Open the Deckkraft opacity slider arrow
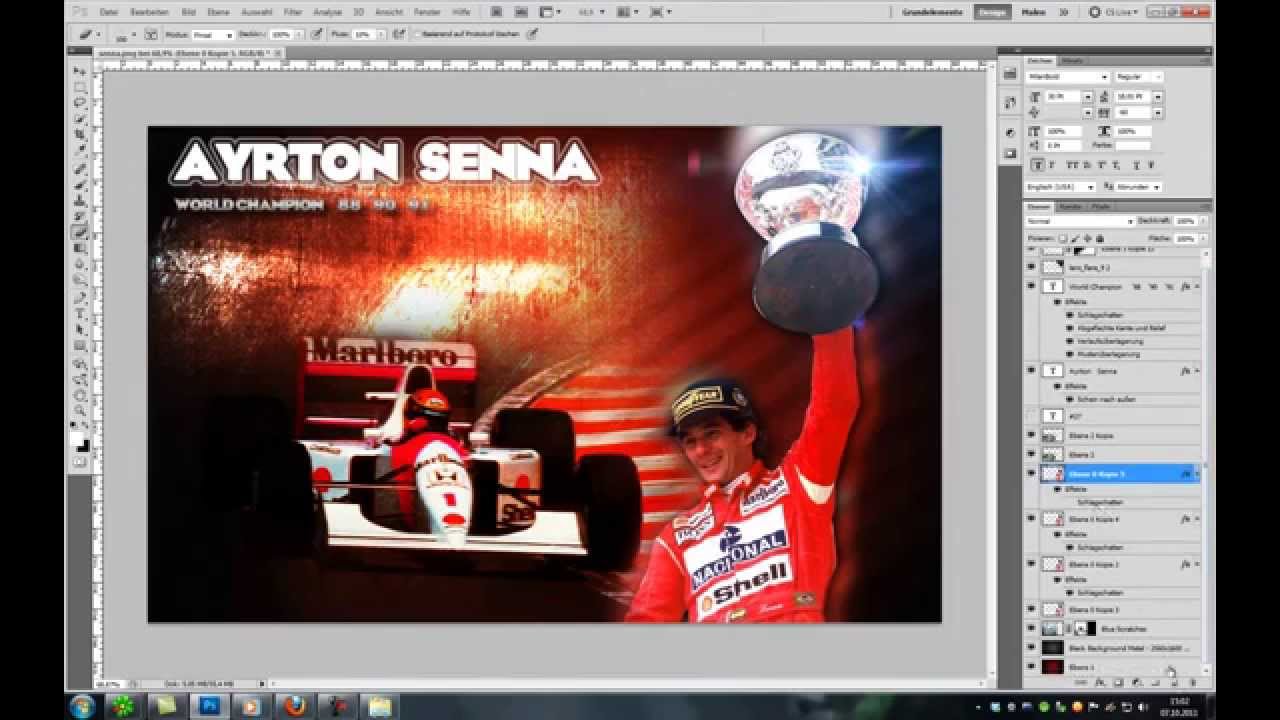Viewport: 1280px width, 720px height. (300, 35)
